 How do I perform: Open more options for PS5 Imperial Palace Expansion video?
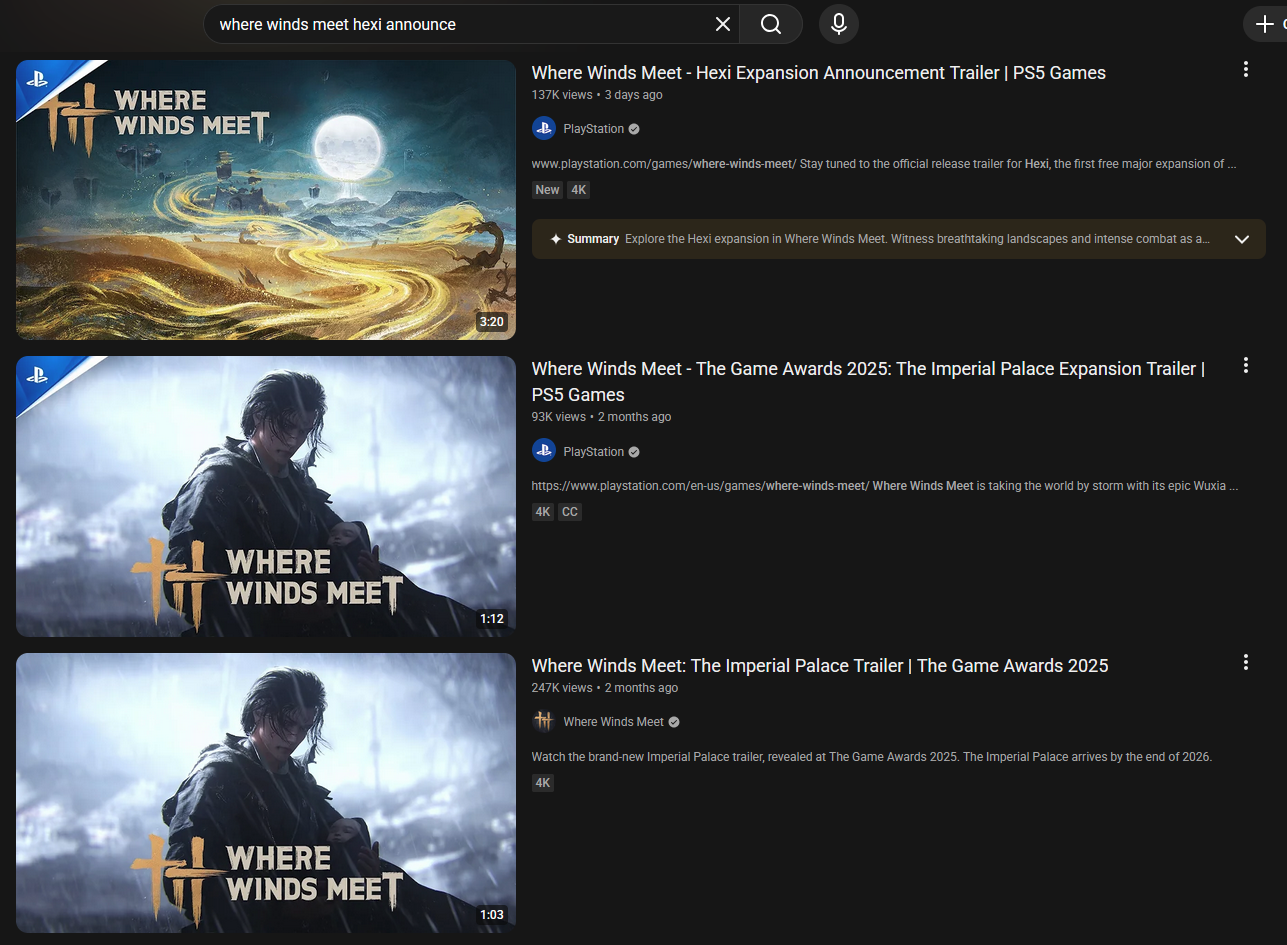(x=1246, y=365)
